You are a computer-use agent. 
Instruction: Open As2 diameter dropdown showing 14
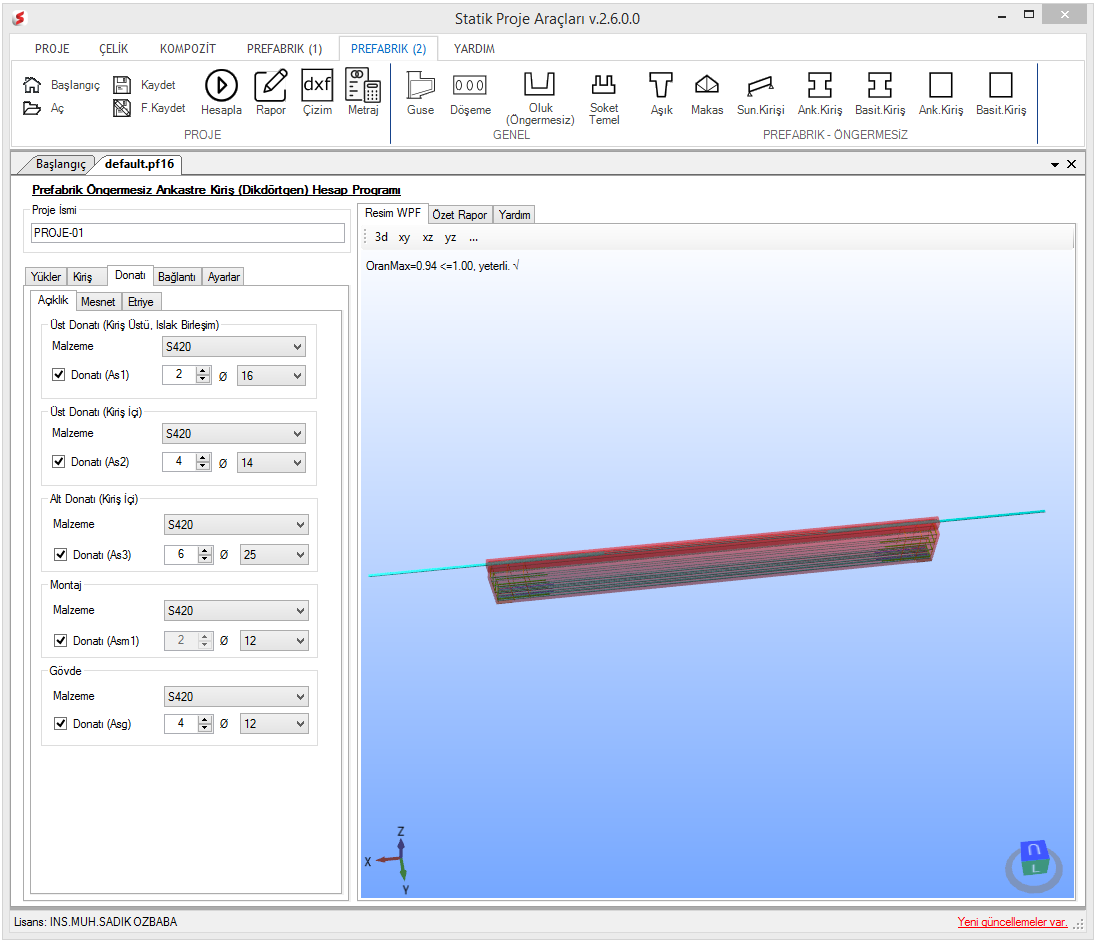coord(272,462)
